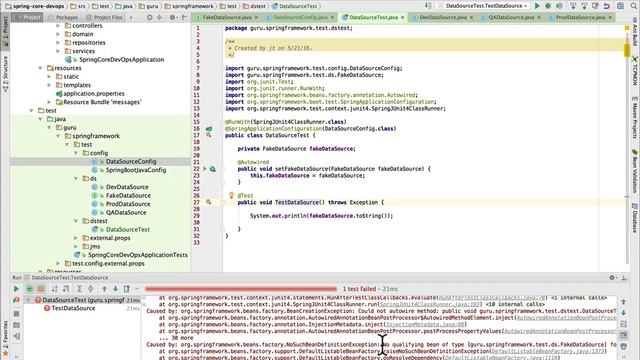Collapse the dstest package arrow
This screenshot has width=640, height=360.
76,221
